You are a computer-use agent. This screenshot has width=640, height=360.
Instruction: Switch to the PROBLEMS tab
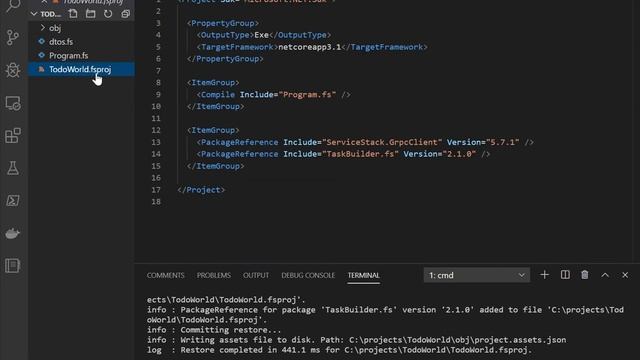pyautogui.click(x=213, y=276)
